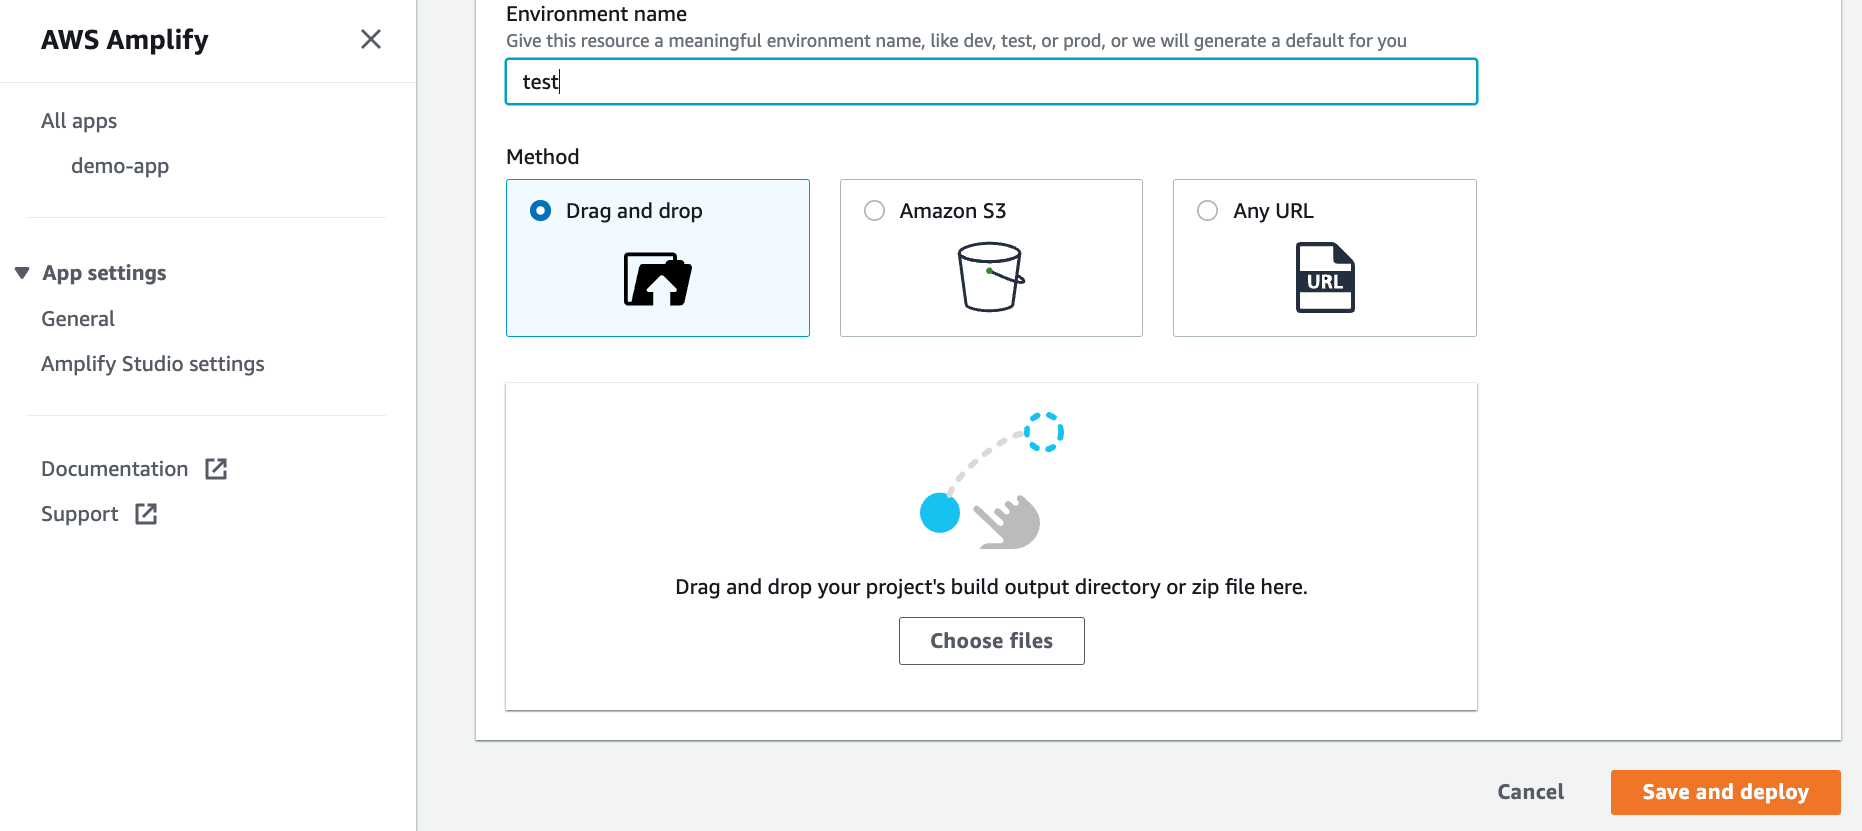The image size is (1862, 831).
Task: Select the Drag and drop method
Action: point(540,211)
